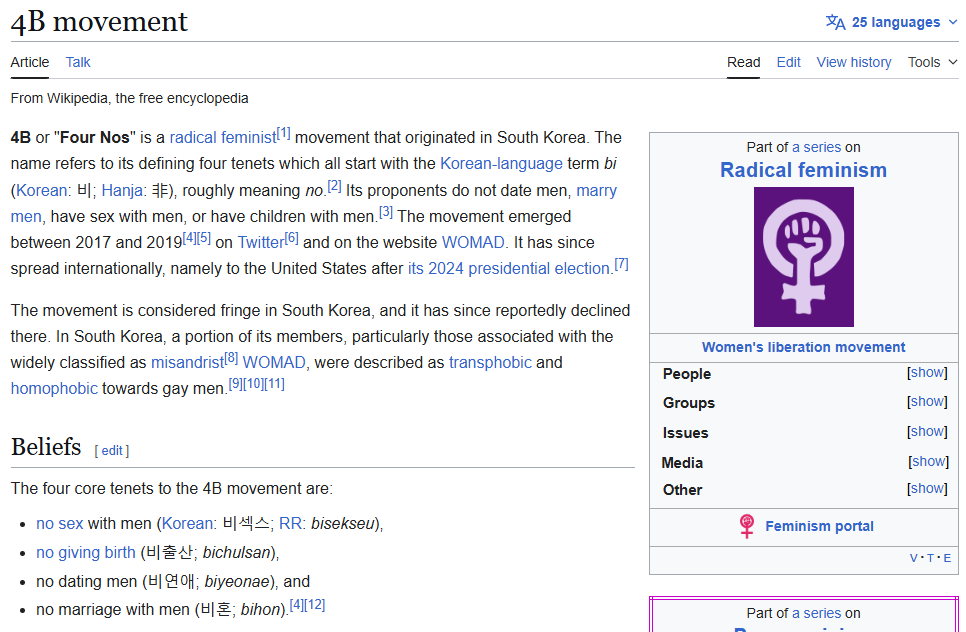Click the radical feminism fist symbol image
Screen dimensions: 966x632
[803, 257]
